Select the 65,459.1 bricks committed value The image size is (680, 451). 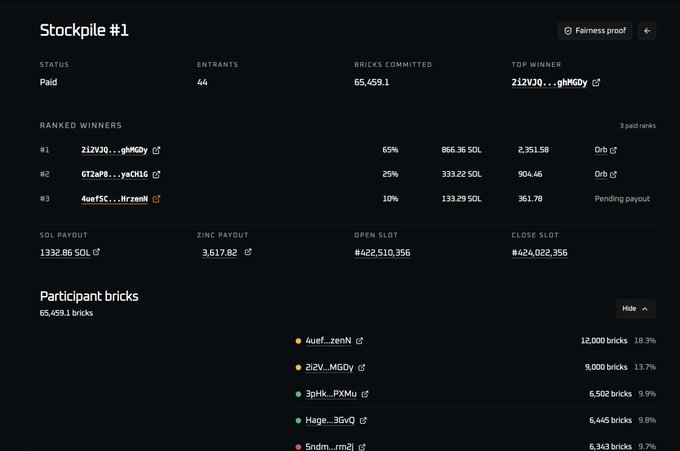tap(371, 82)
